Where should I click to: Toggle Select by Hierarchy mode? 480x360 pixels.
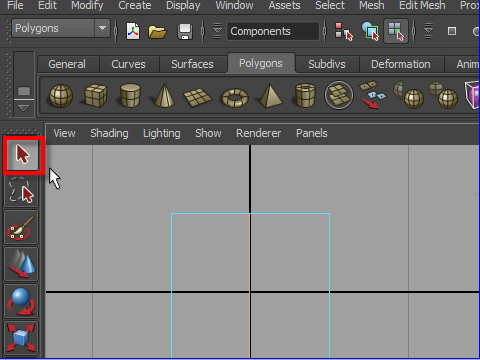click(x=344, y=31)
